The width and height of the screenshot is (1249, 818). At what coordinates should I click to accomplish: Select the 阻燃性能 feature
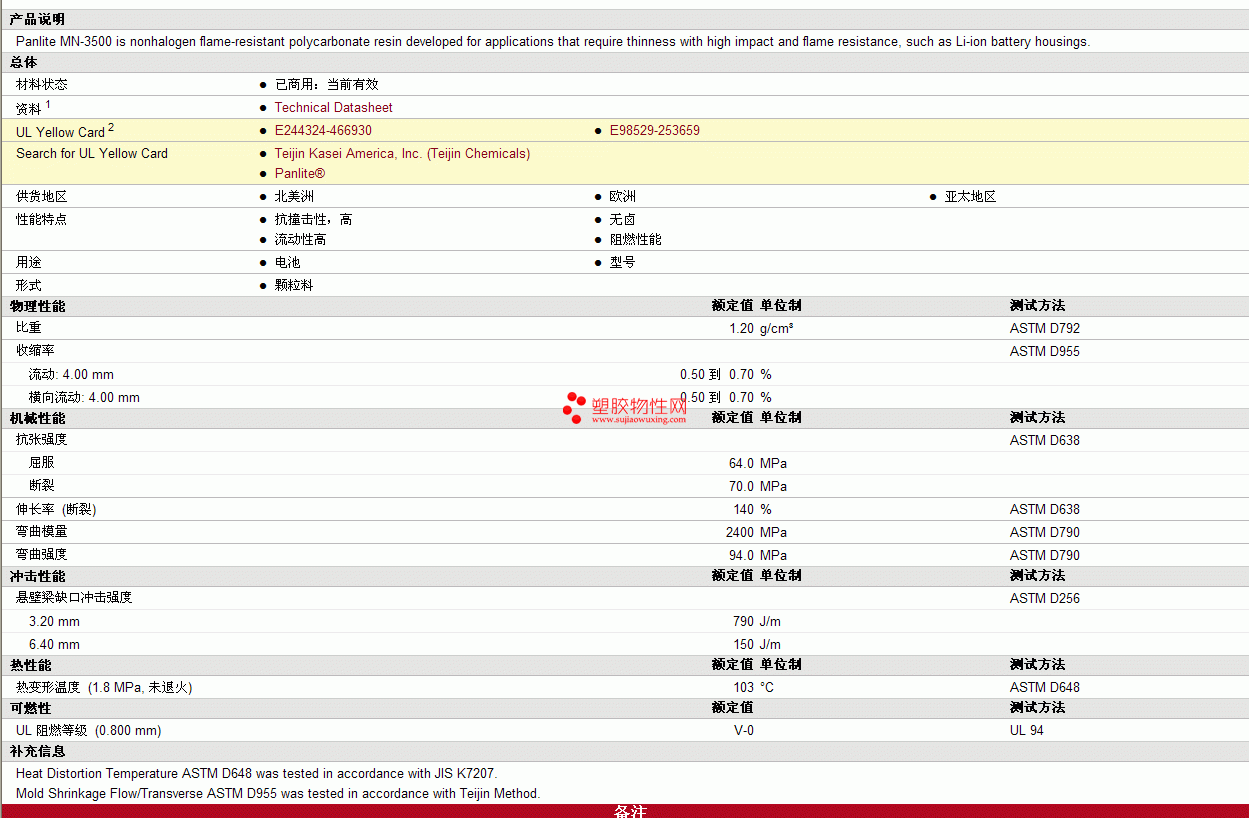coord(636,239)
